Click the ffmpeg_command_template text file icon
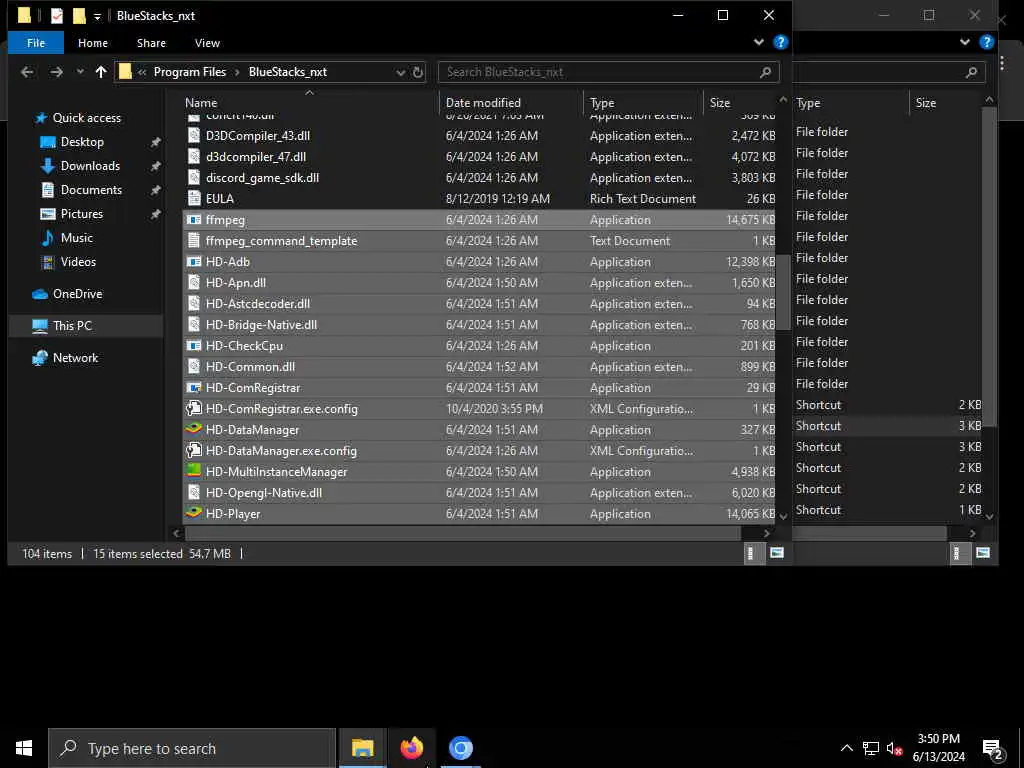 click(194, 240)
